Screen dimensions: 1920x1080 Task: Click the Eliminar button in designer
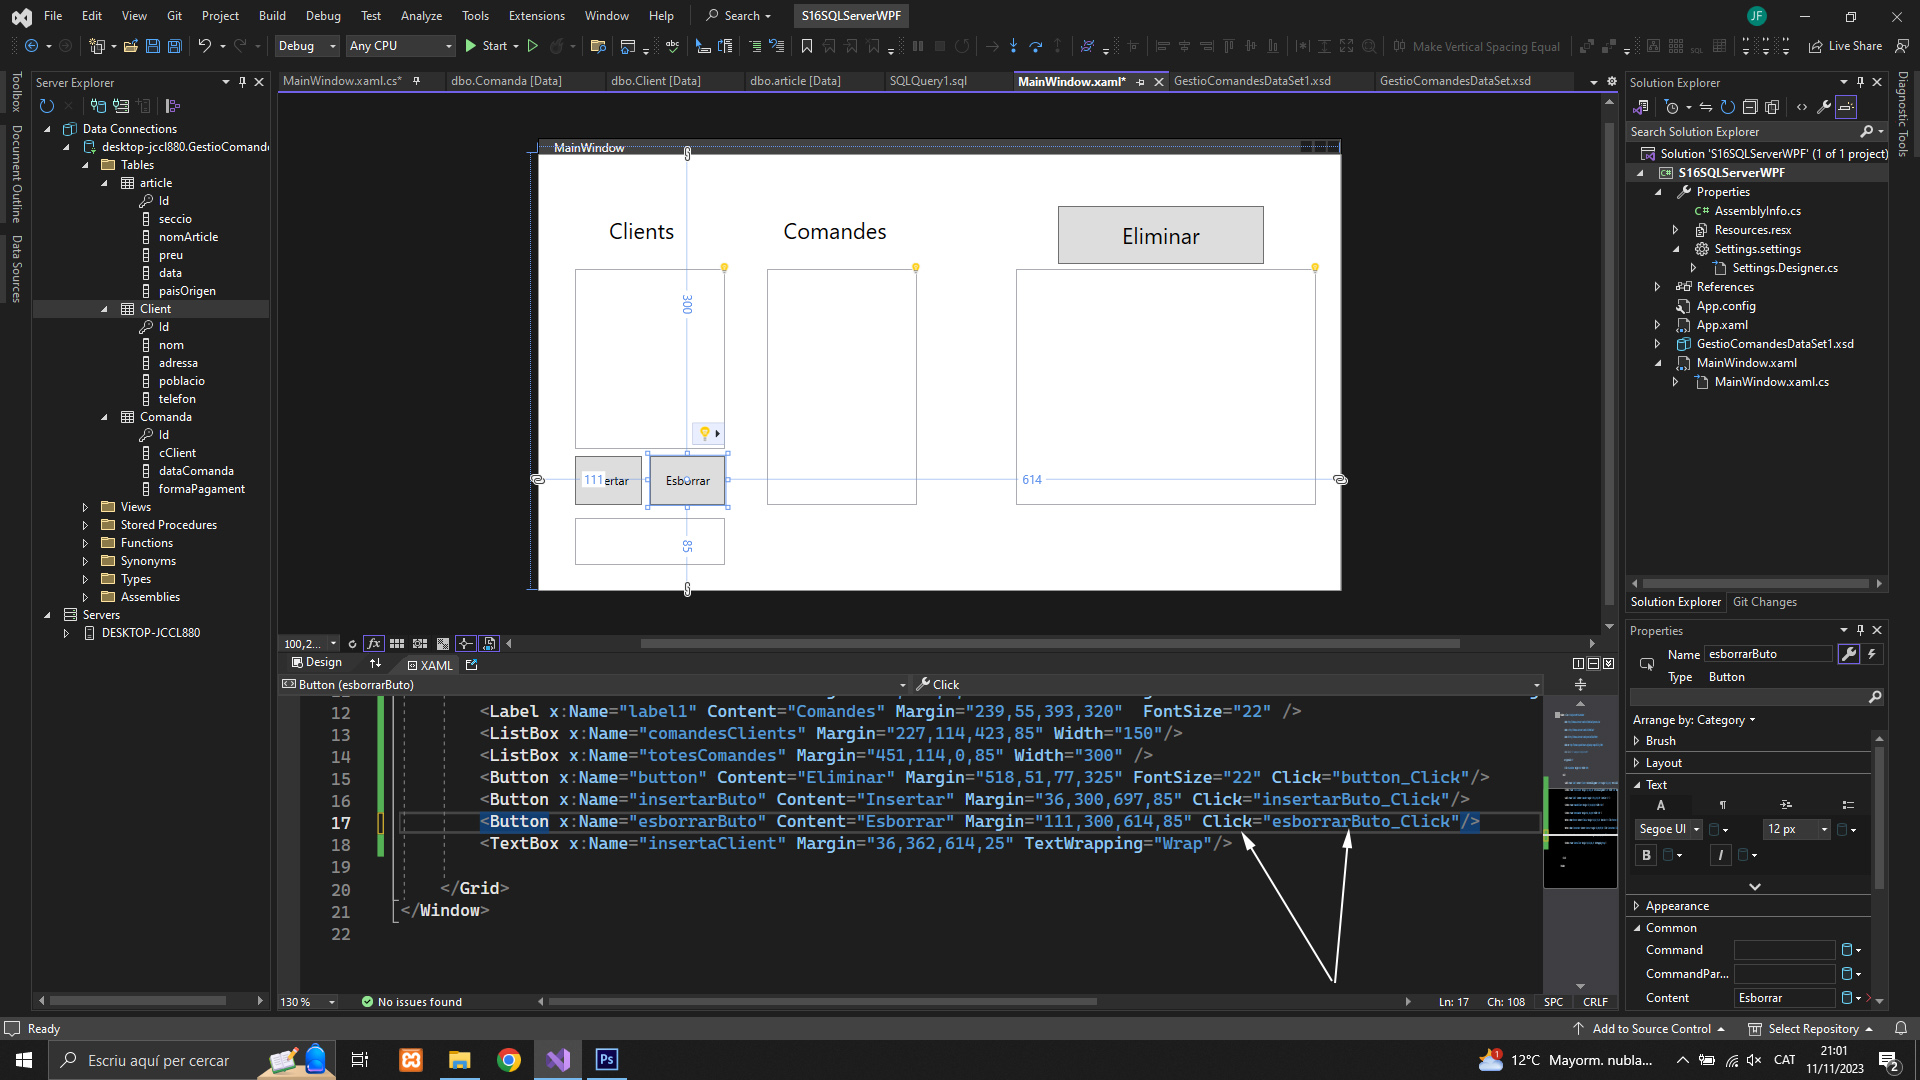[x=1160, y=236]
